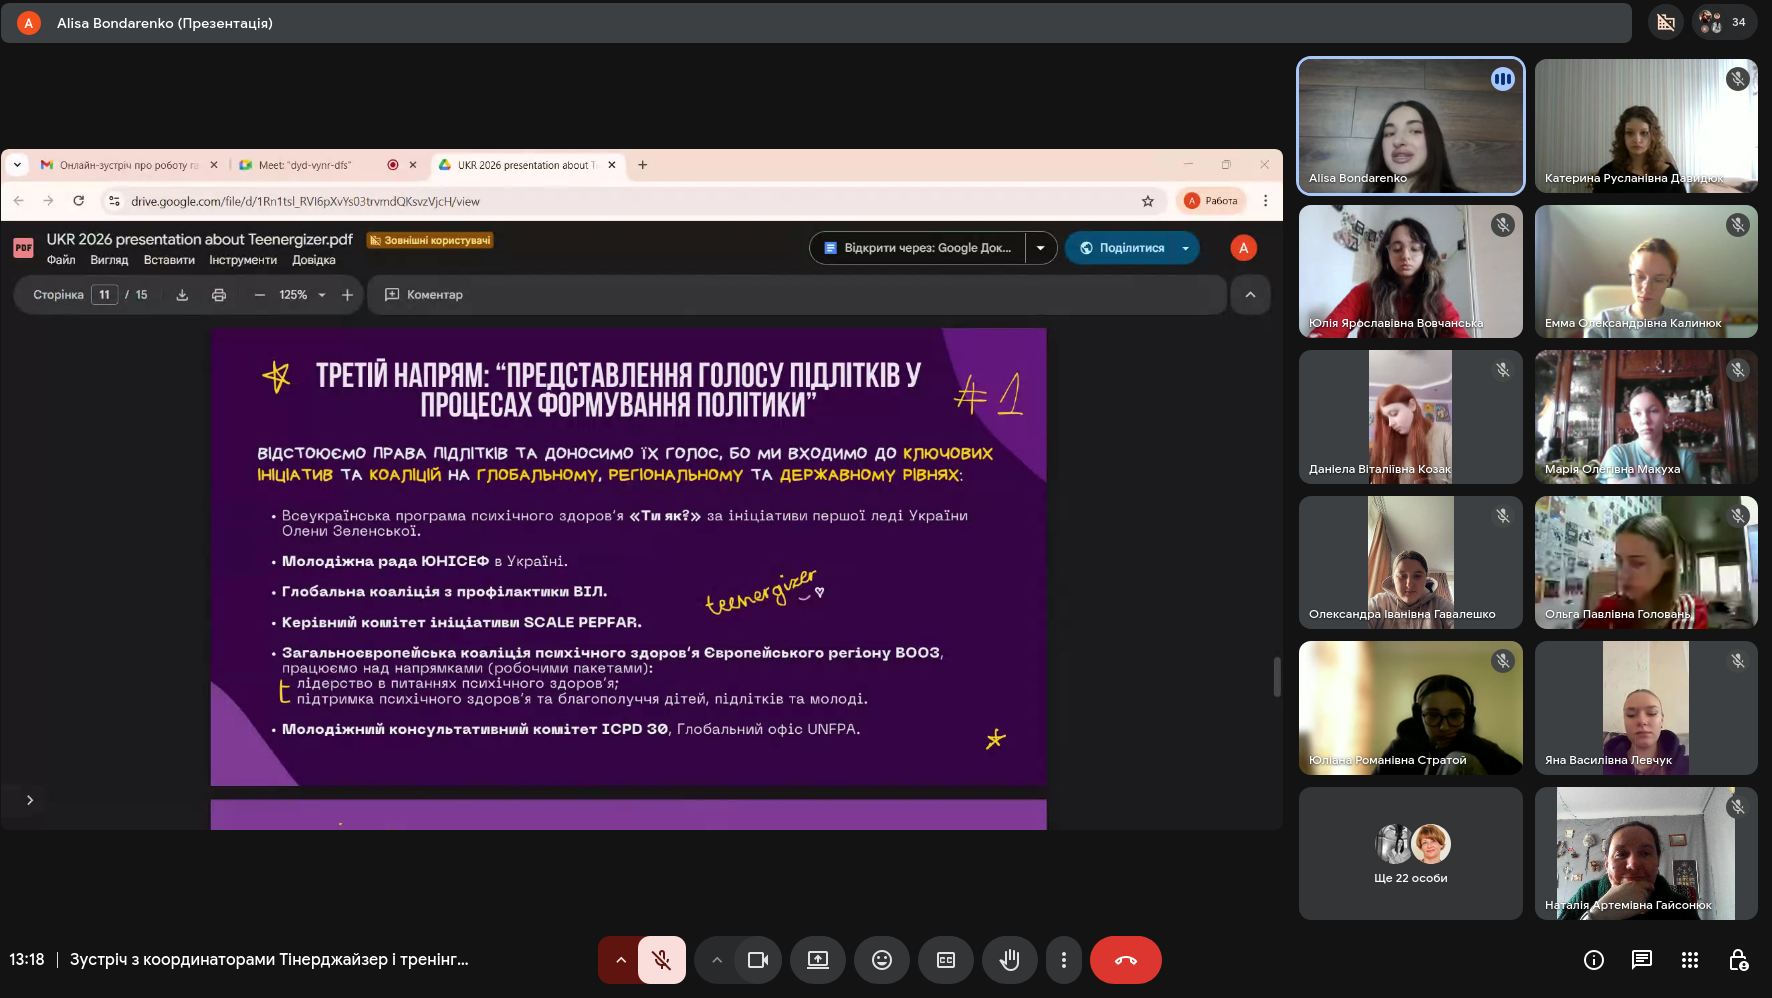This screenshot has width=1772, height=998.
Task: Open the activities grid icon
Action: click(1690, 960)
